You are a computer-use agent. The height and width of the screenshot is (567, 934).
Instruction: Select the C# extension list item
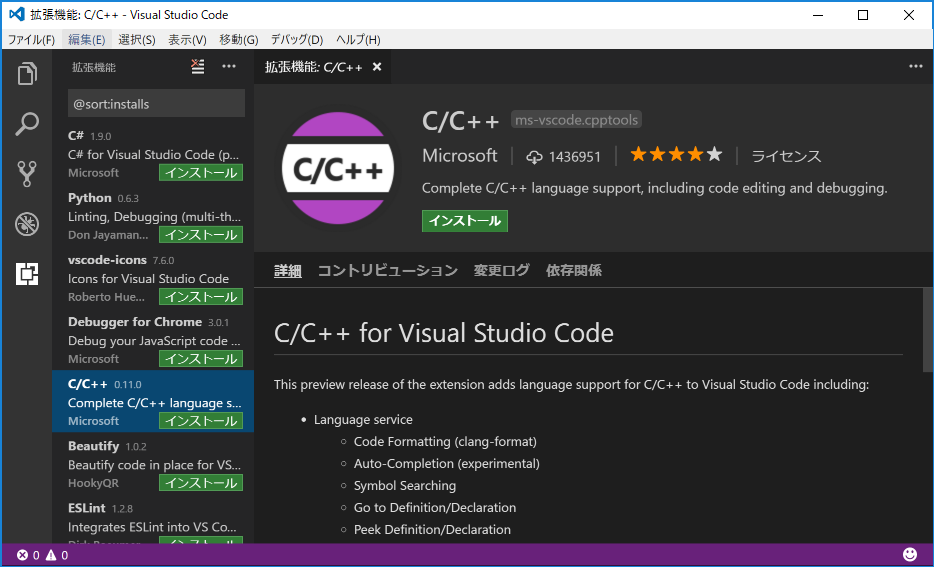pos(153,153)
